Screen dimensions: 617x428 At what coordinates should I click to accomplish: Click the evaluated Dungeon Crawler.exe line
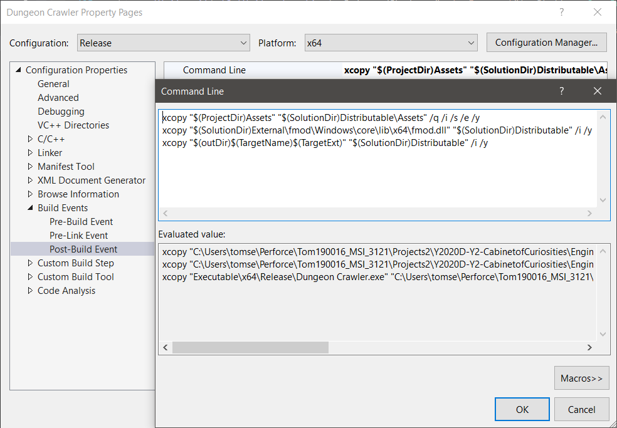[x=378, y=277]
